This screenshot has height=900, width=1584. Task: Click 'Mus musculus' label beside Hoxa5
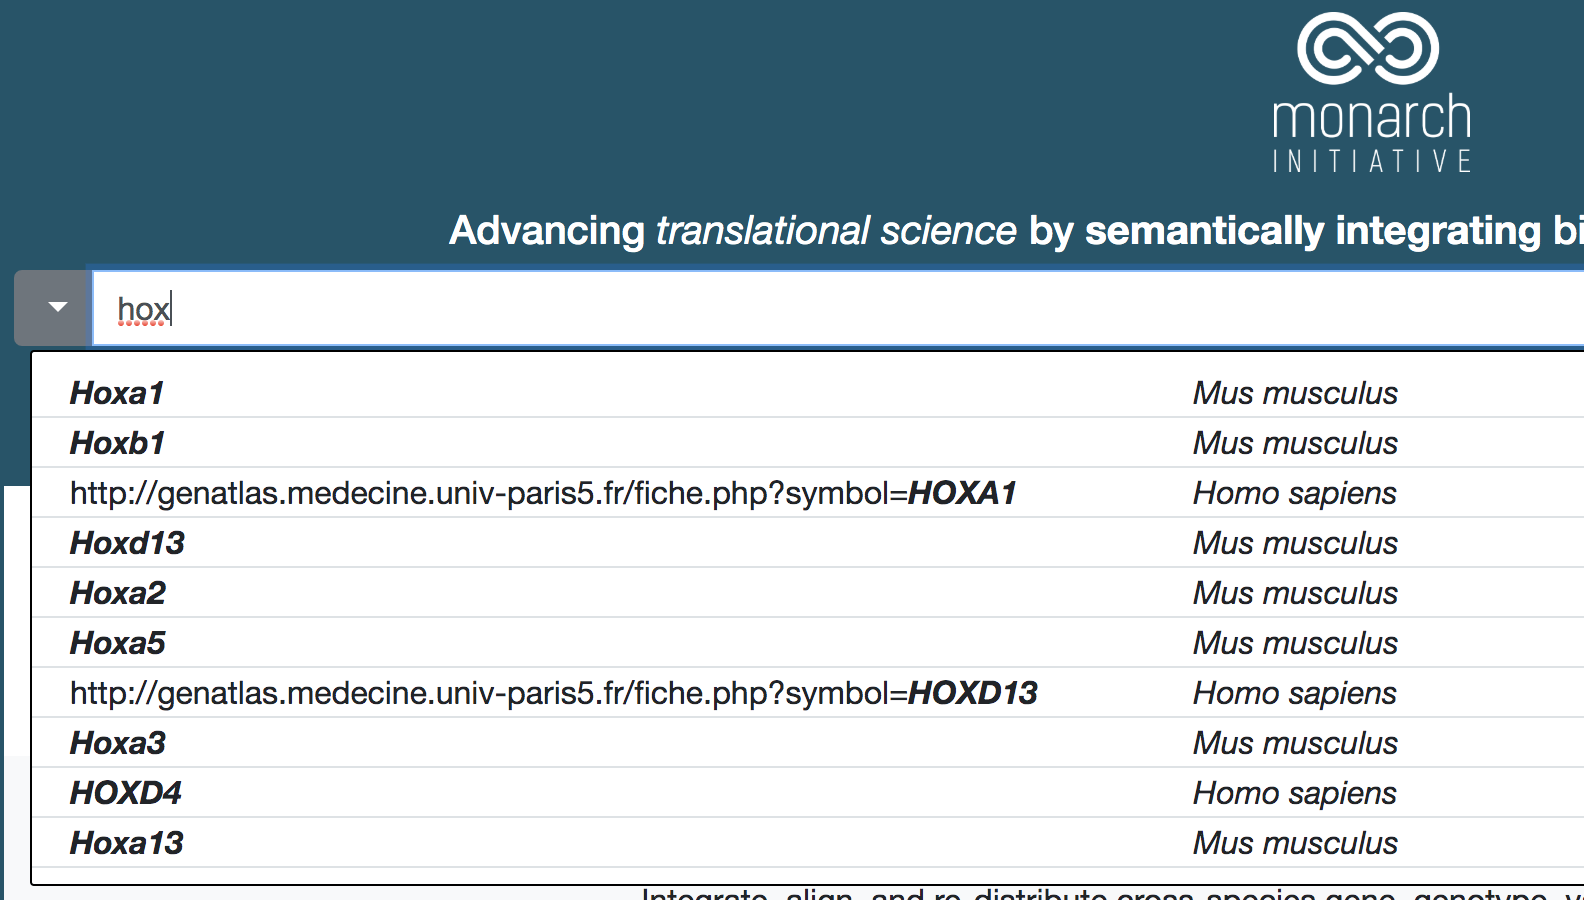click(1295, 643)
